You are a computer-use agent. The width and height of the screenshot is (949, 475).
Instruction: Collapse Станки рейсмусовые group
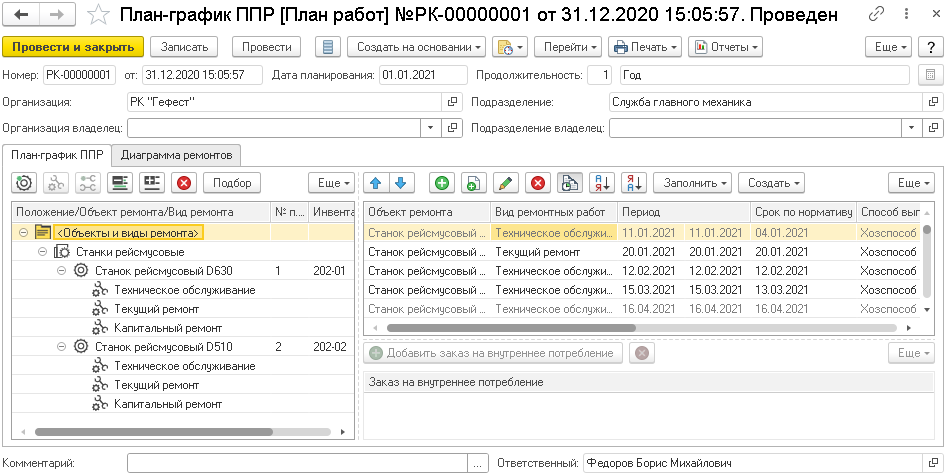click(42, 252)
